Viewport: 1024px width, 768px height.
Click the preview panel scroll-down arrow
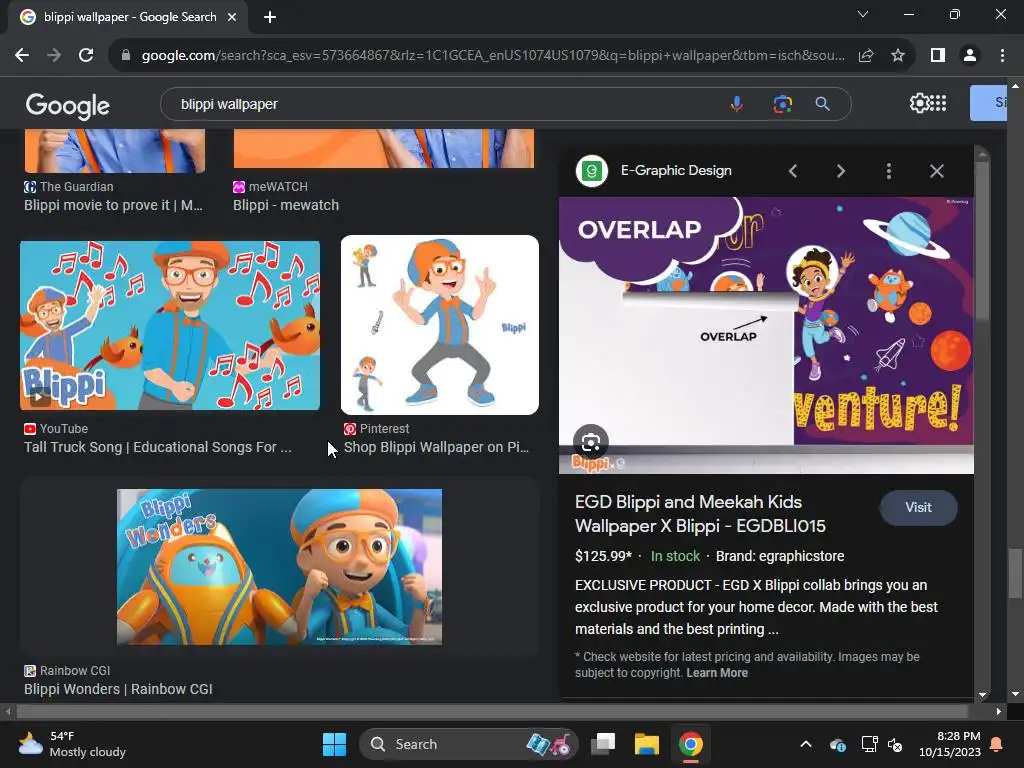tap(982, 695)
